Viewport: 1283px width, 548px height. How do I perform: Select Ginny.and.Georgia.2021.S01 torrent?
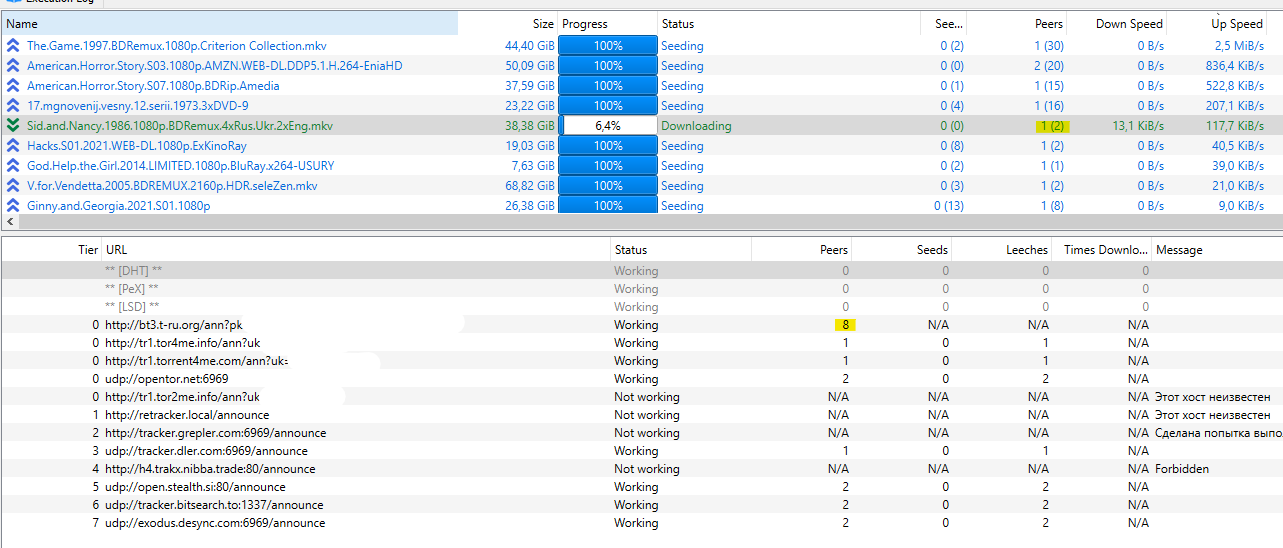tap(119, 206)
